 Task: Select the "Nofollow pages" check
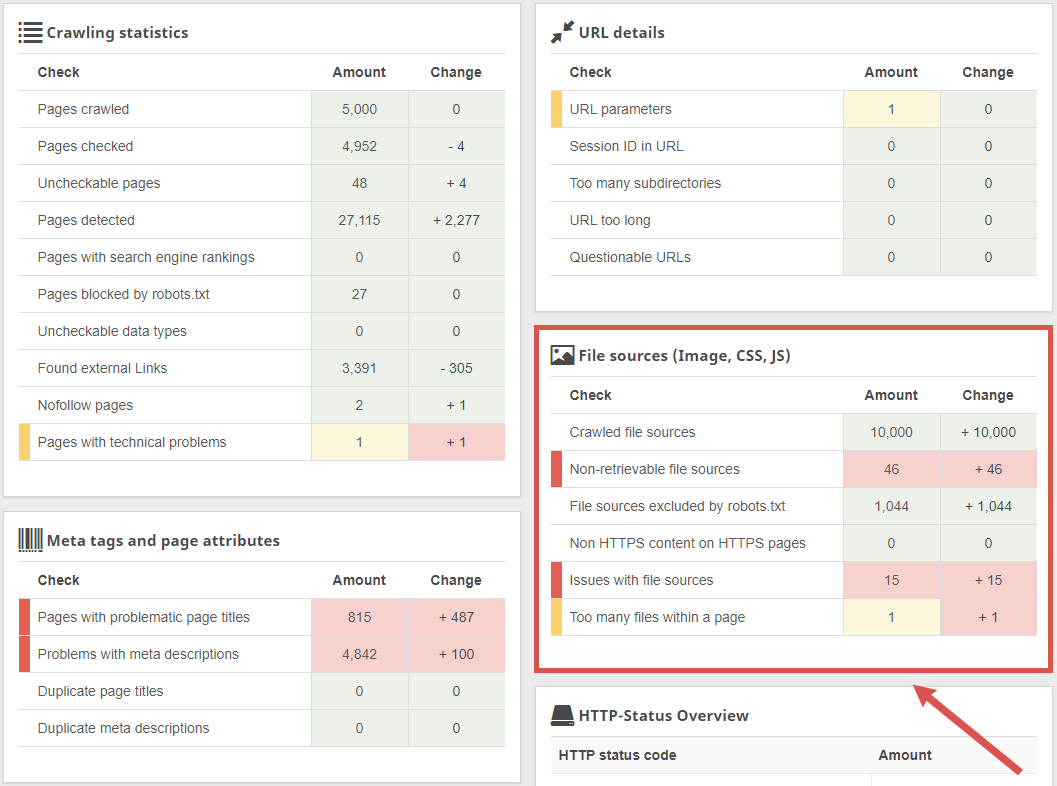point(86,405)
